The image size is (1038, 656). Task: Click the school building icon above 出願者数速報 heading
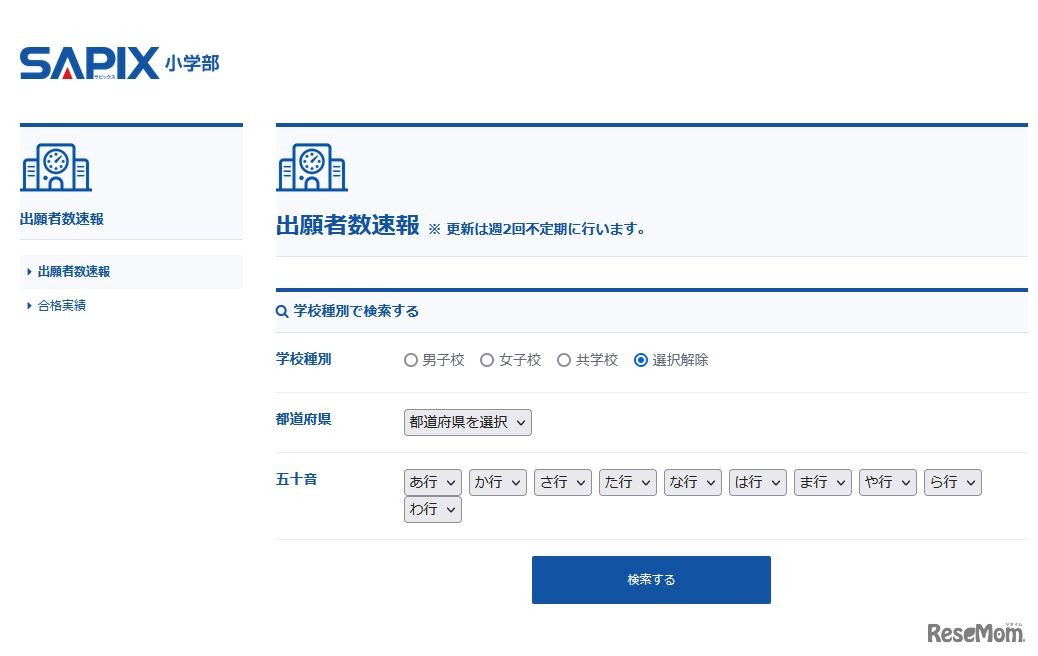pos(311,168)
